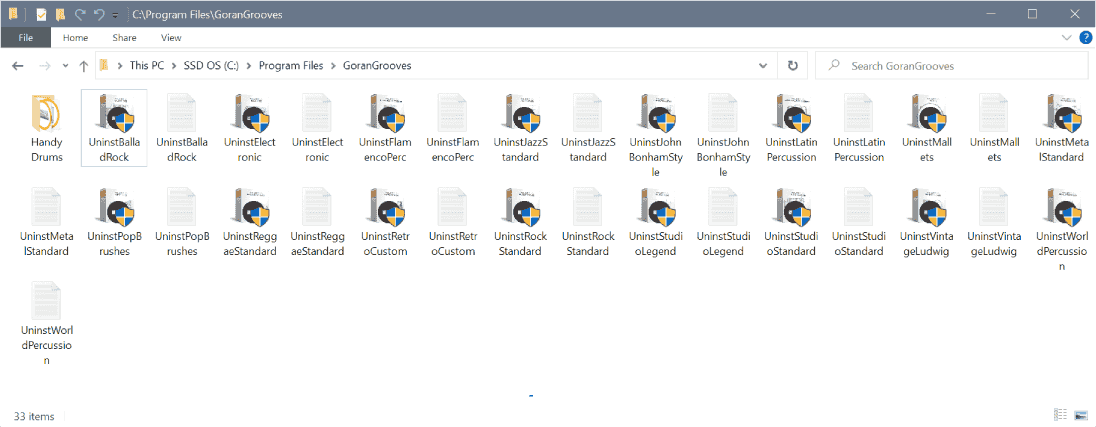Go up to Program Files folder
Image resolution: width=1096 pixels, height=427 pixels.
tap(84, 66)
